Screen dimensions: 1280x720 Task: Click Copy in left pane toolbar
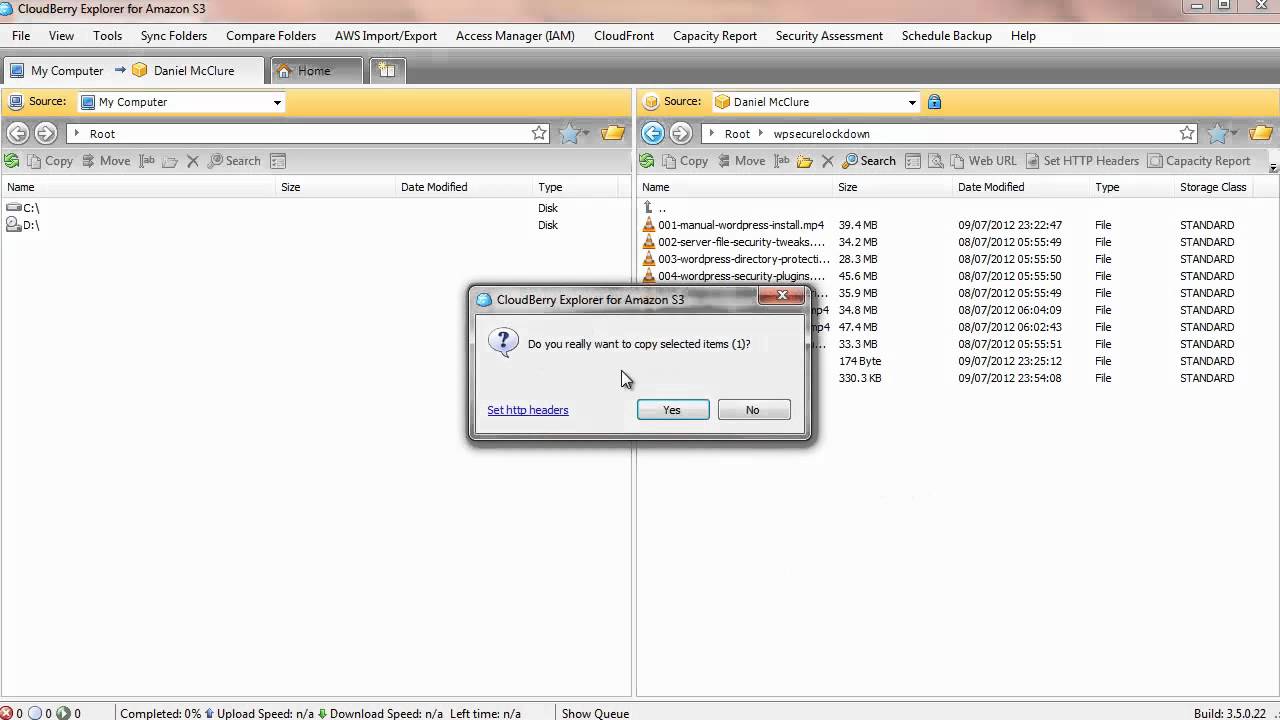click(50, 161)
